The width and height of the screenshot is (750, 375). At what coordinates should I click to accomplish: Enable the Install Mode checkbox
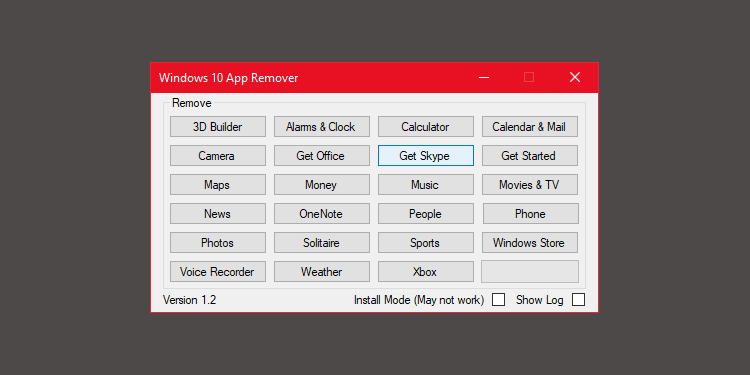[x=499, y=300]
